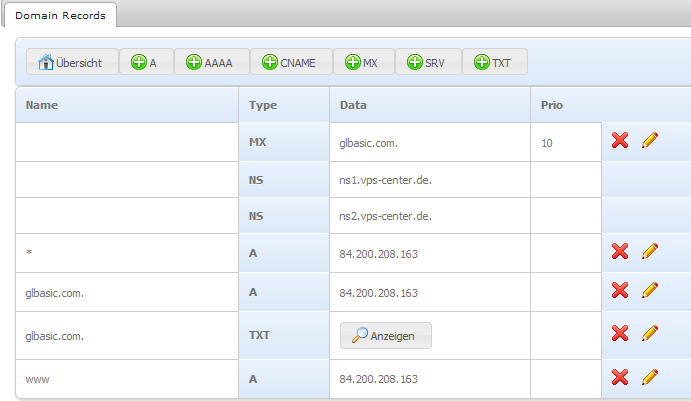Select IP 84.200.208.163 in www row
The height and width of the screenshot is (401, 691).
click(x=430, y=379)
